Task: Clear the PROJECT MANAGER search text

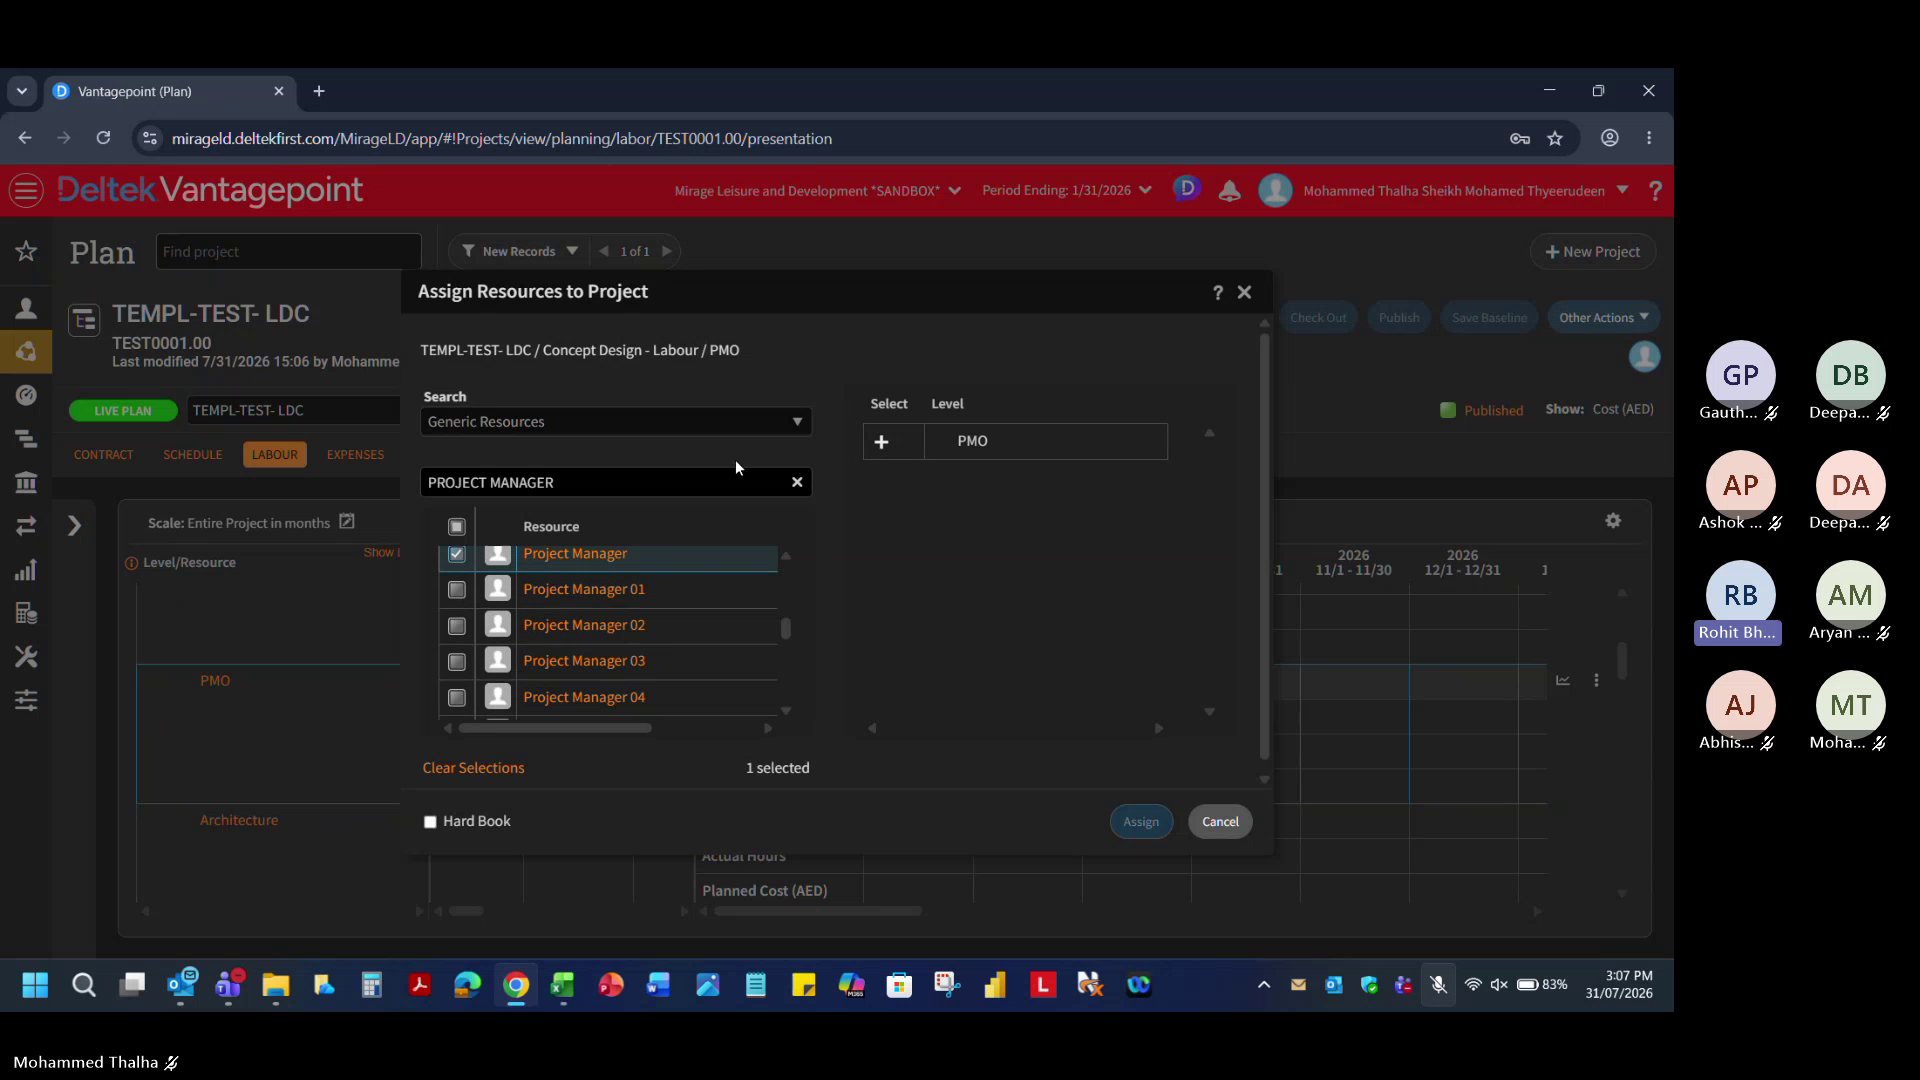Action: click(x=797, y=482)
